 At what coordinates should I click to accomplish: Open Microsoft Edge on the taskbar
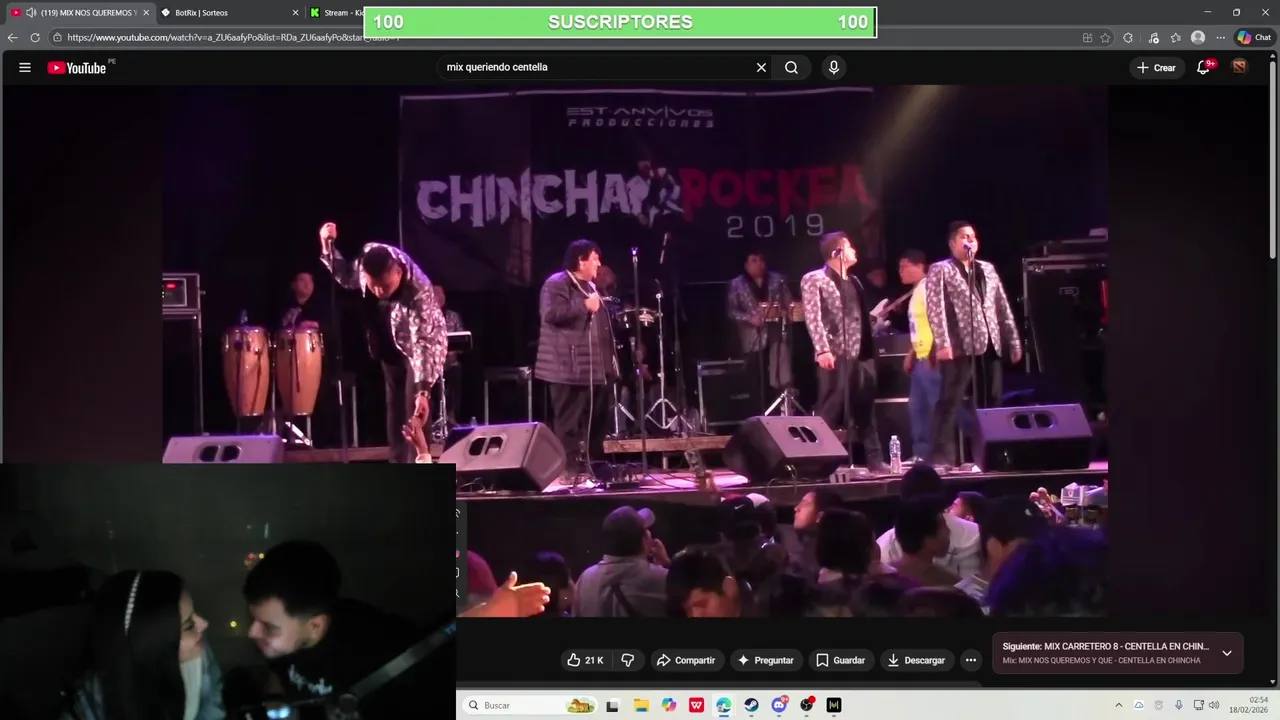[x=724, y=705]
